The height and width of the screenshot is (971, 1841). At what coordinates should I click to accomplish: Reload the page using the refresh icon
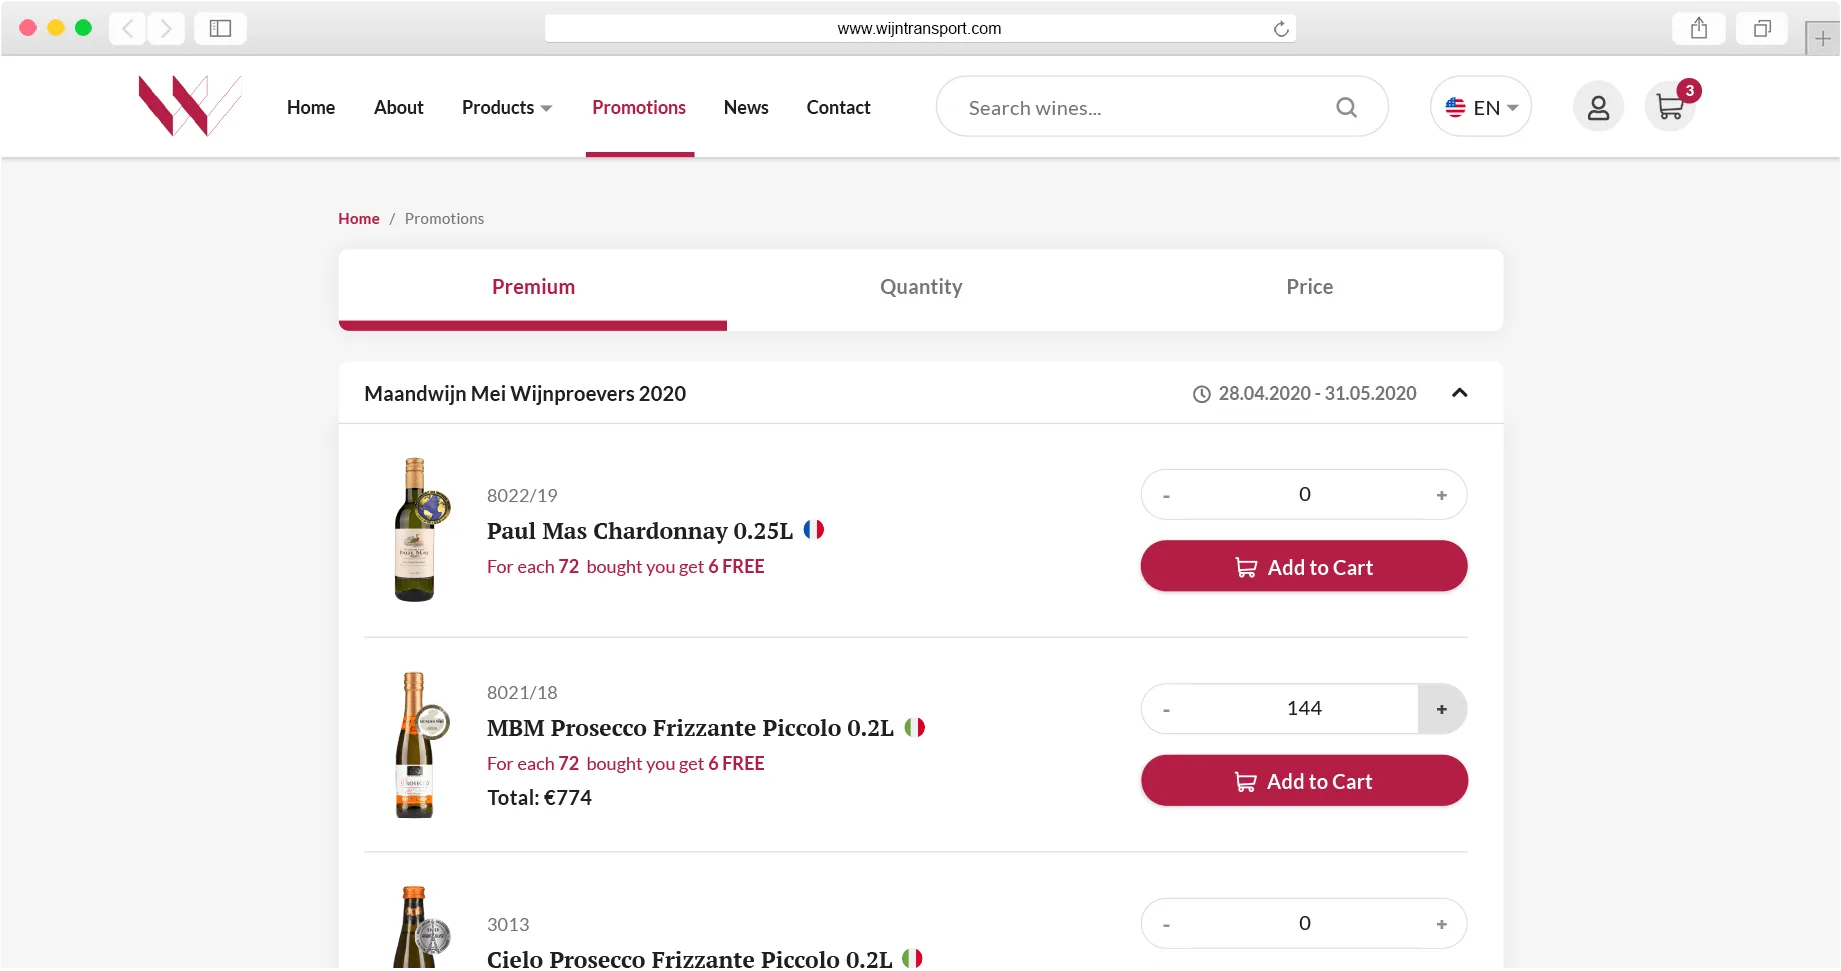pyautogui.click(x=1280, y=29)
